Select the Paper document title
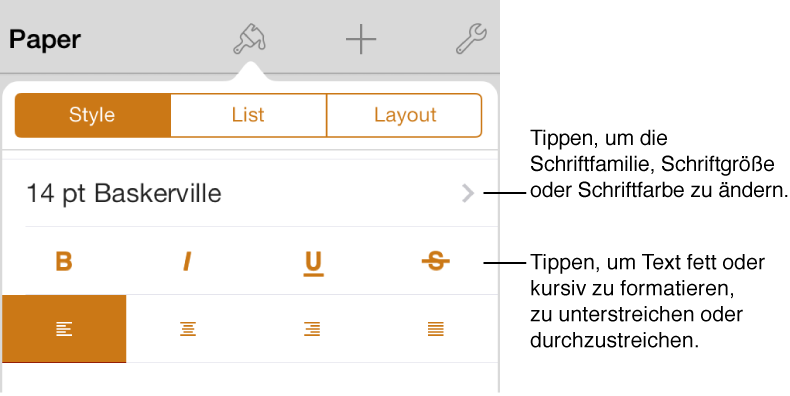Viewport: 790px width, 396px height. click(x=45, y=40)
